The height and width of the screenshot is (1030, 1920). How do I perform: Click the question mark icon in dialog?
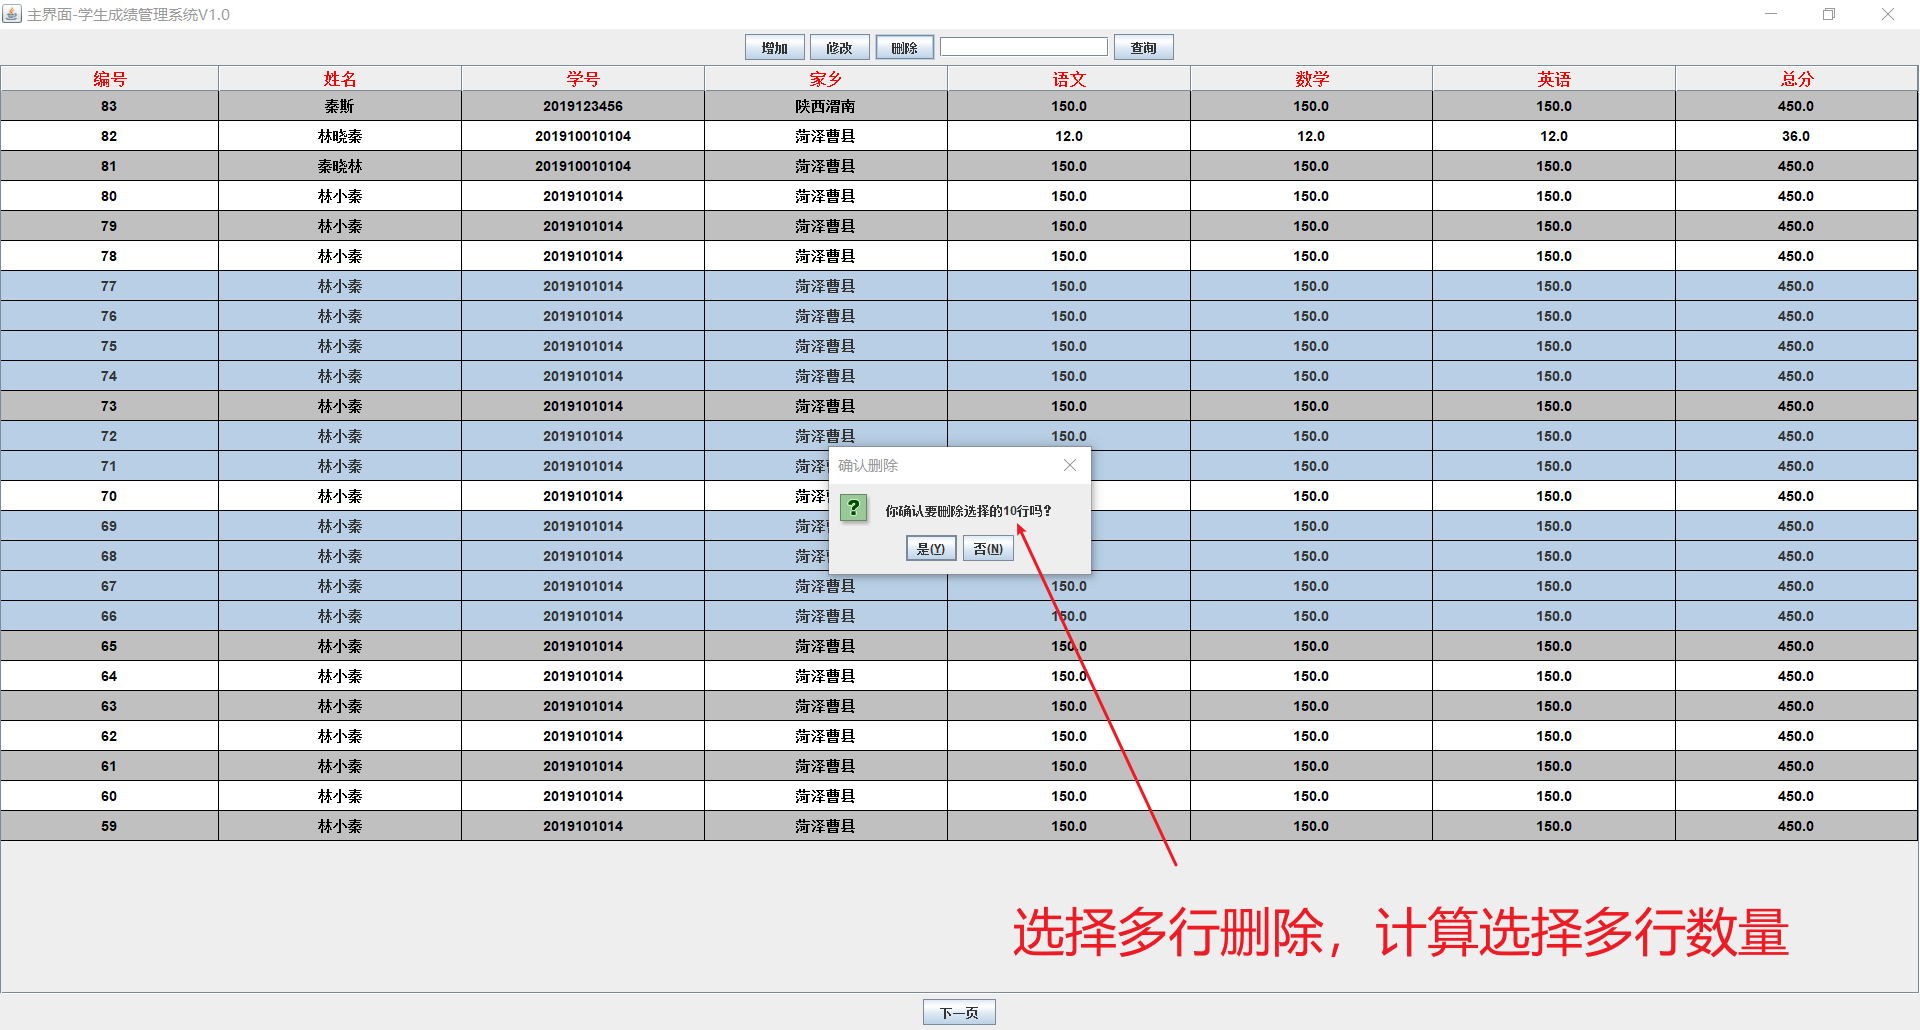pyautogui.click(x=853, y=508)
